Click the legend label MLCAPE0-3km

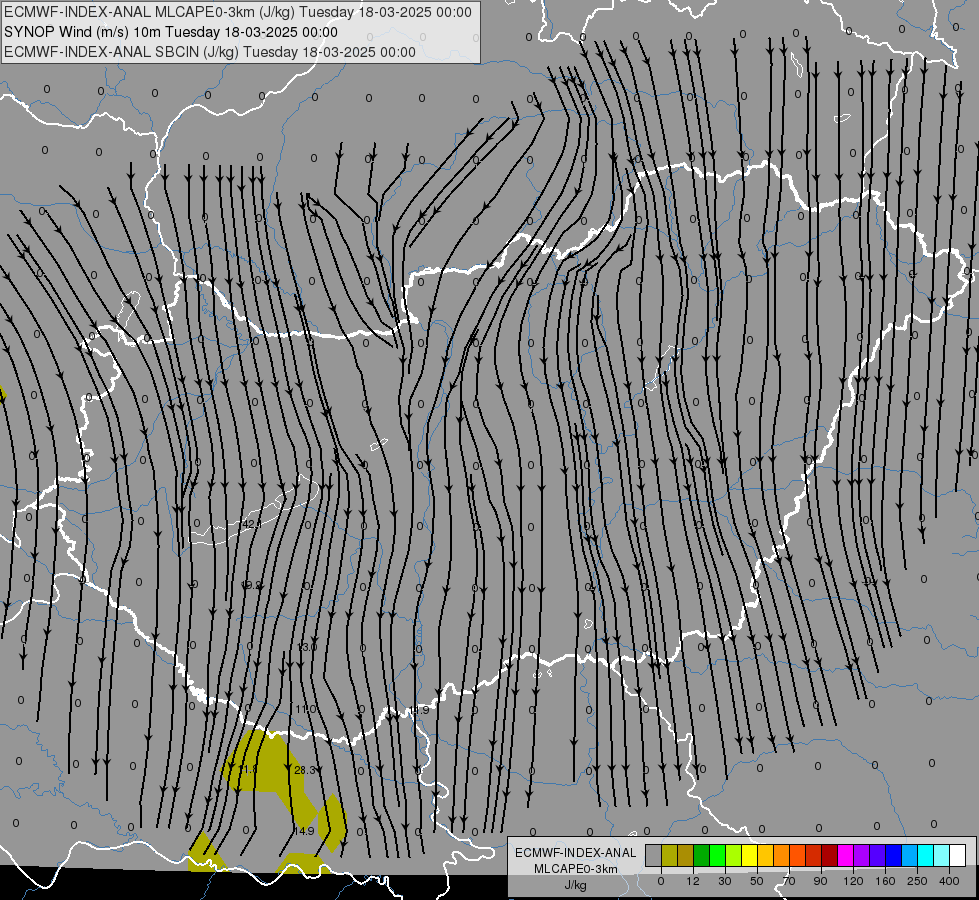[575, 869]
